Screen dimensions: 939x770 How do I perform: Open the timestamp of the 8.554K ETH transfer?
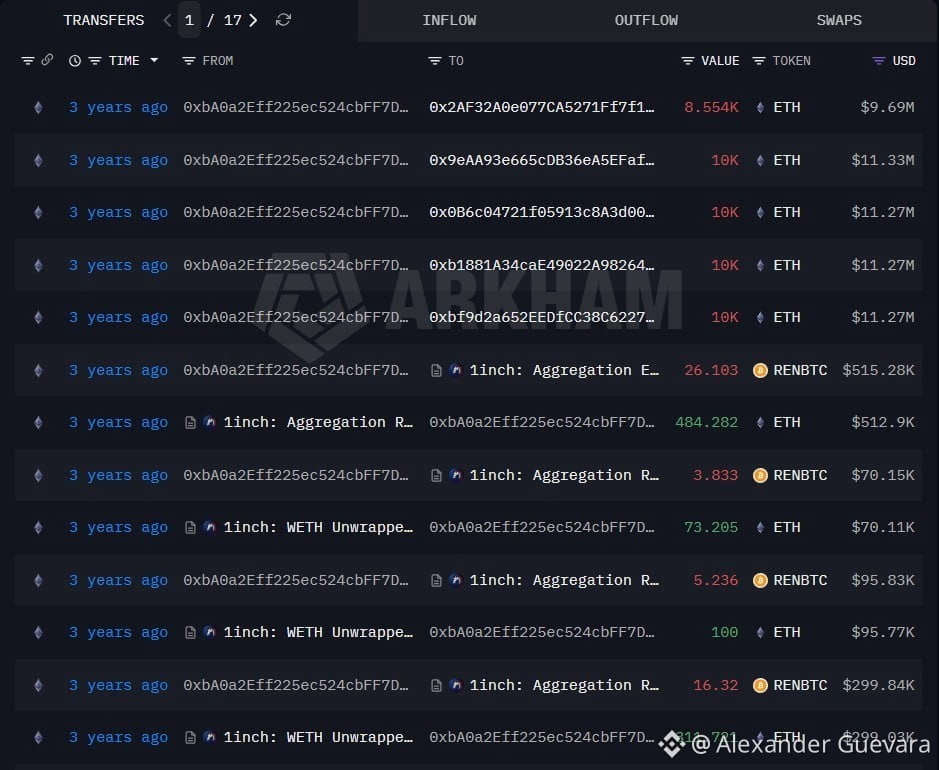point(118,108)
